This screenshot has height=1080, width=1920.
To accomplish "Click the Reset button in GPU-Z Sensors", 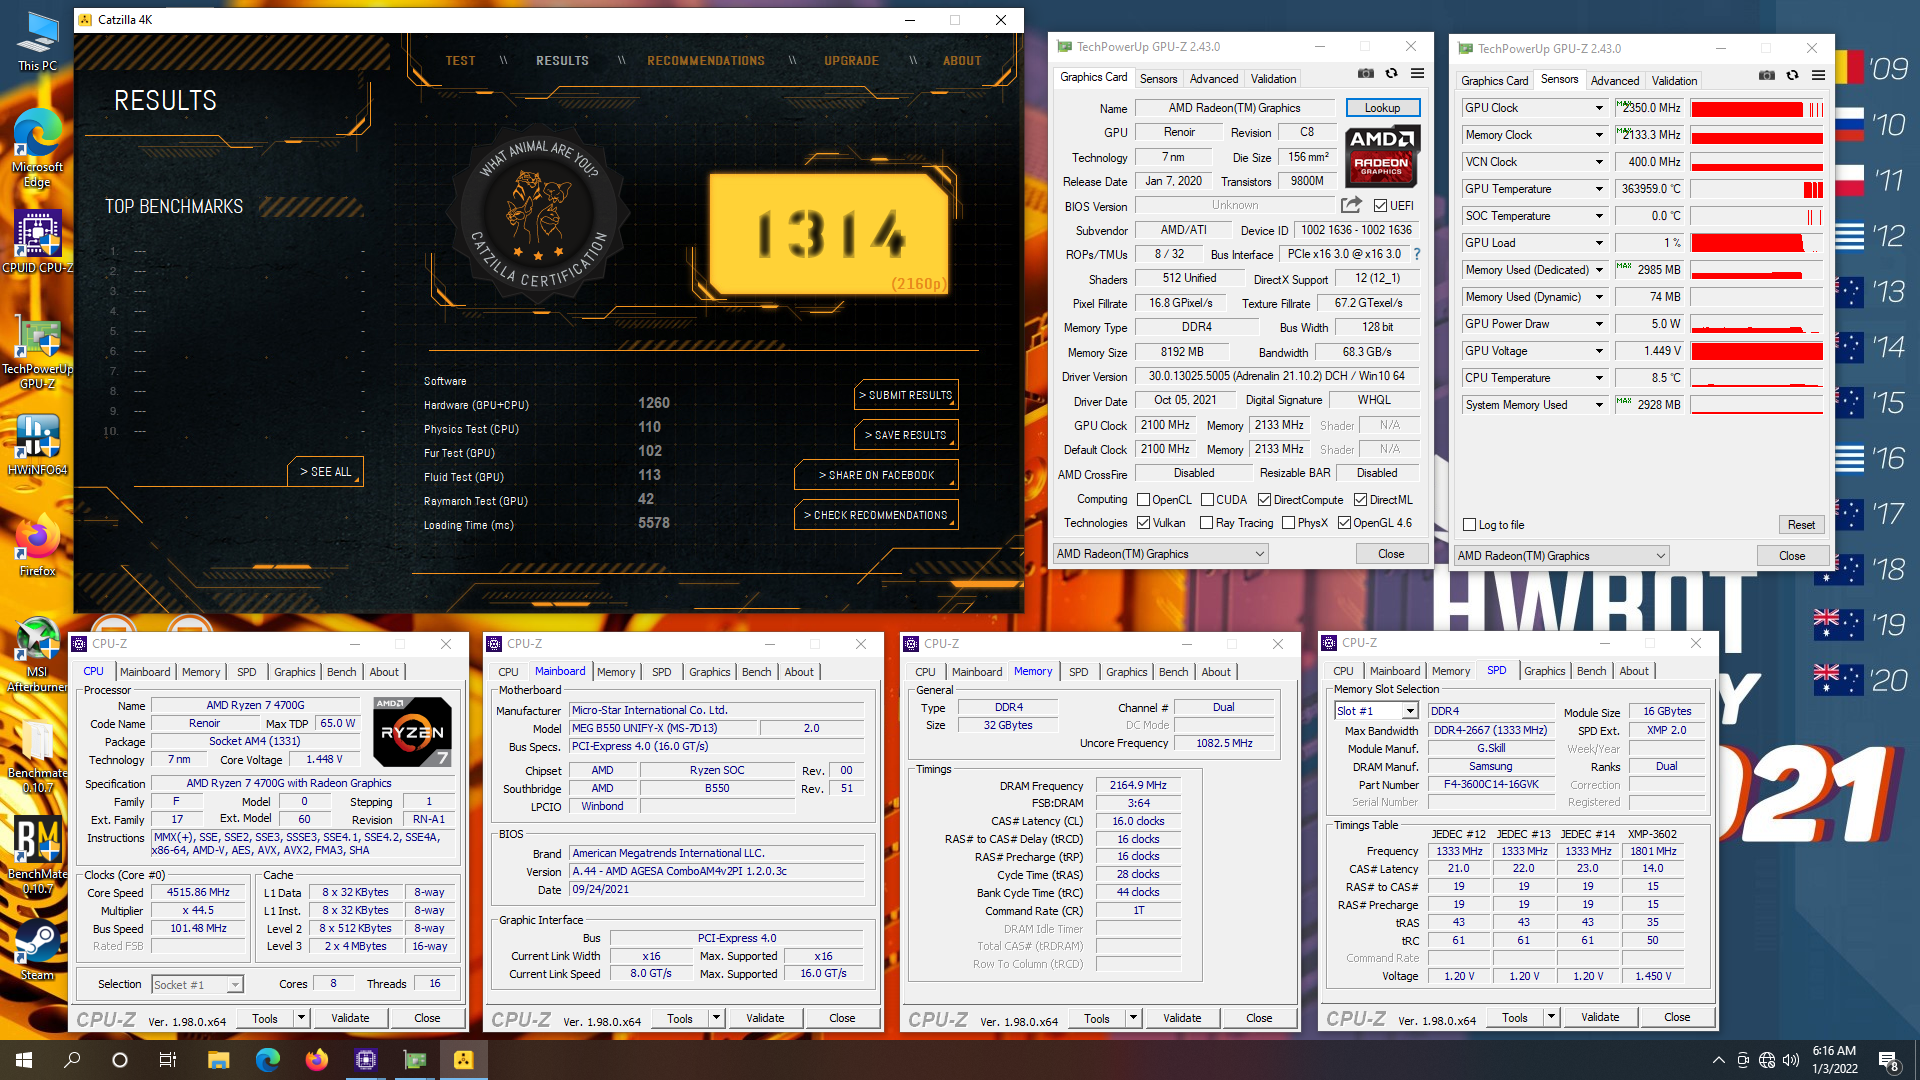I will click(x=1801, y=525).
